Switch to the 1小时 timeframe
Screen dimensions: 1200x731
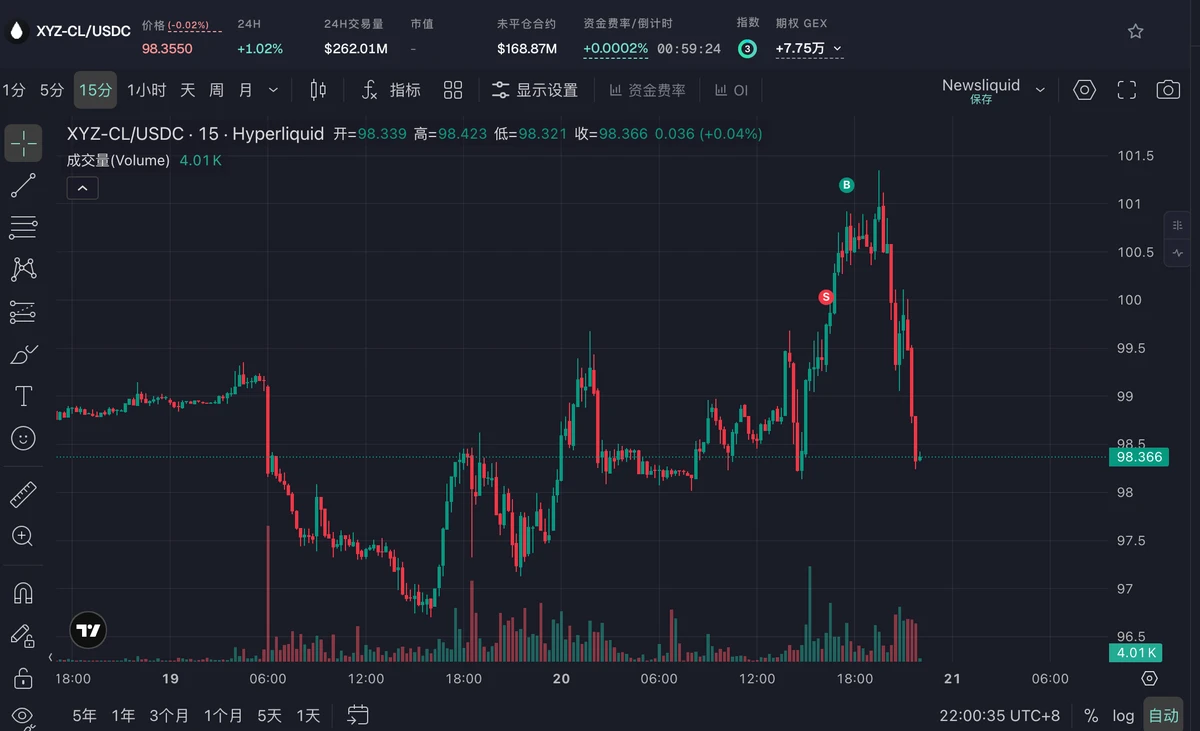[x=146, y=90]
